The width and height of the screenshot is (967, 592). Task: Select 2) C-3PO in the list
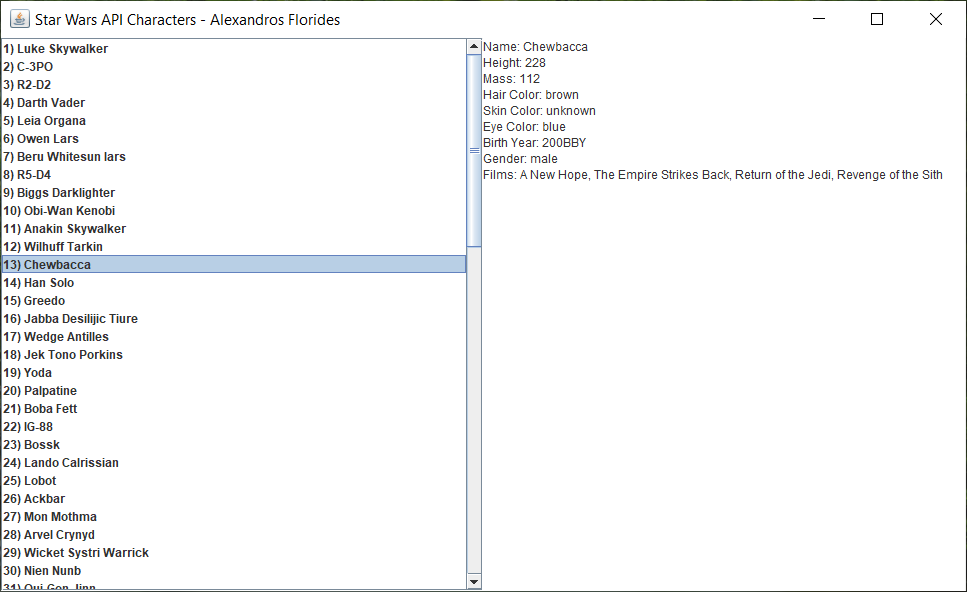234,67
